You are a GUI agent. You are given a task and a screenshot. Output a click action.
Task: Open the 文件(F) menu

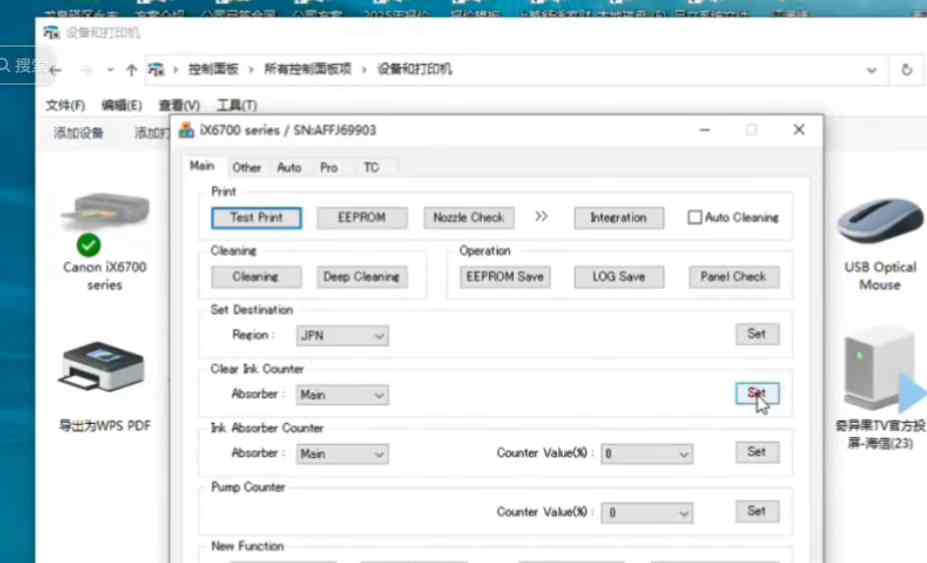[x=65, y=105]
